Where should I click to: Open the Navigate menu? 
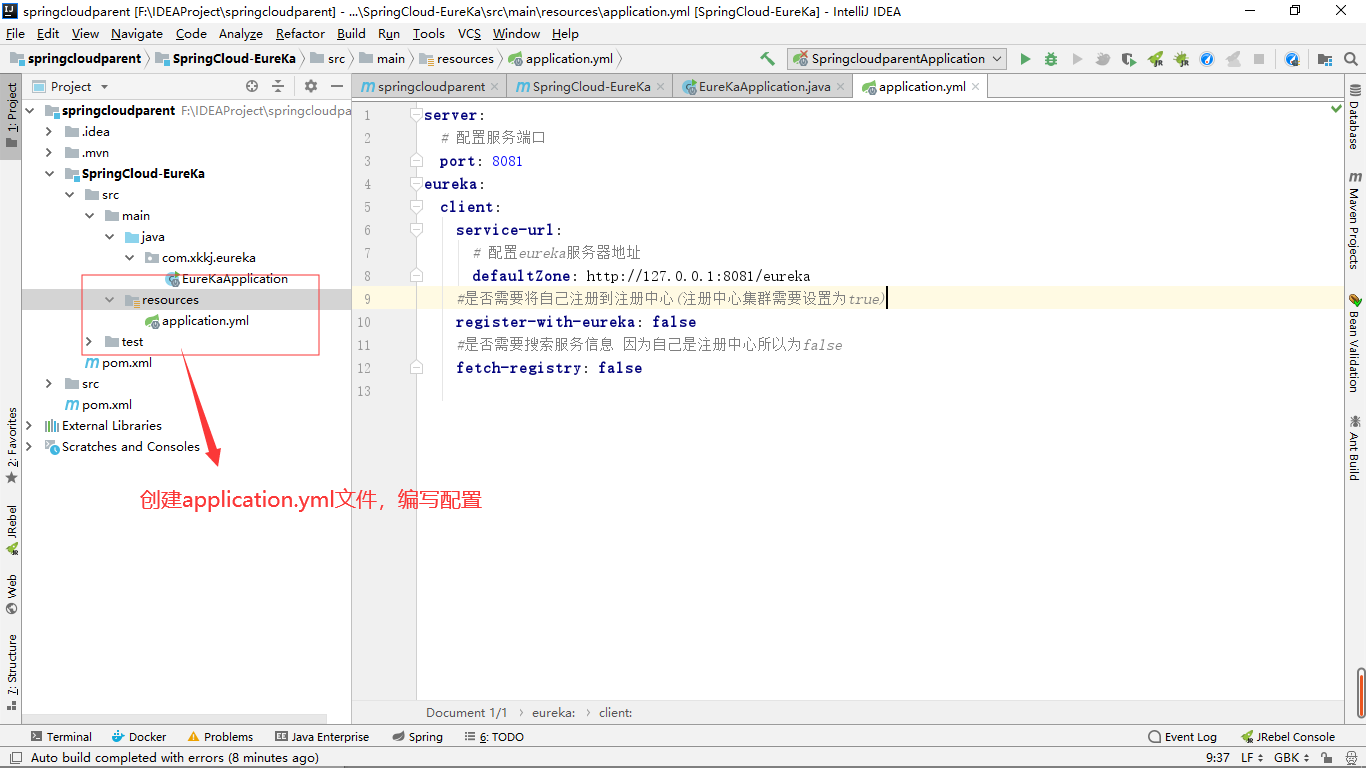[137, 33]
